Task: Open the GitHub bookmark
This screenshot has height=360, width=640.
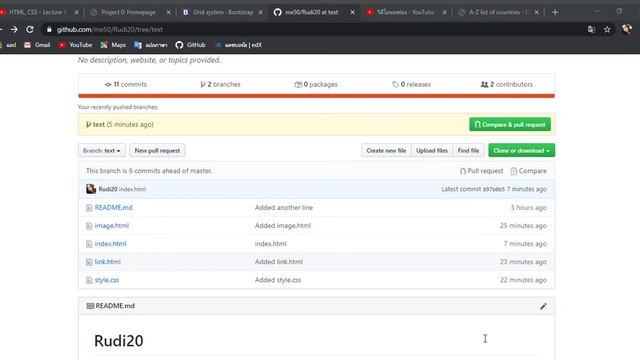Action: [191, 45]
